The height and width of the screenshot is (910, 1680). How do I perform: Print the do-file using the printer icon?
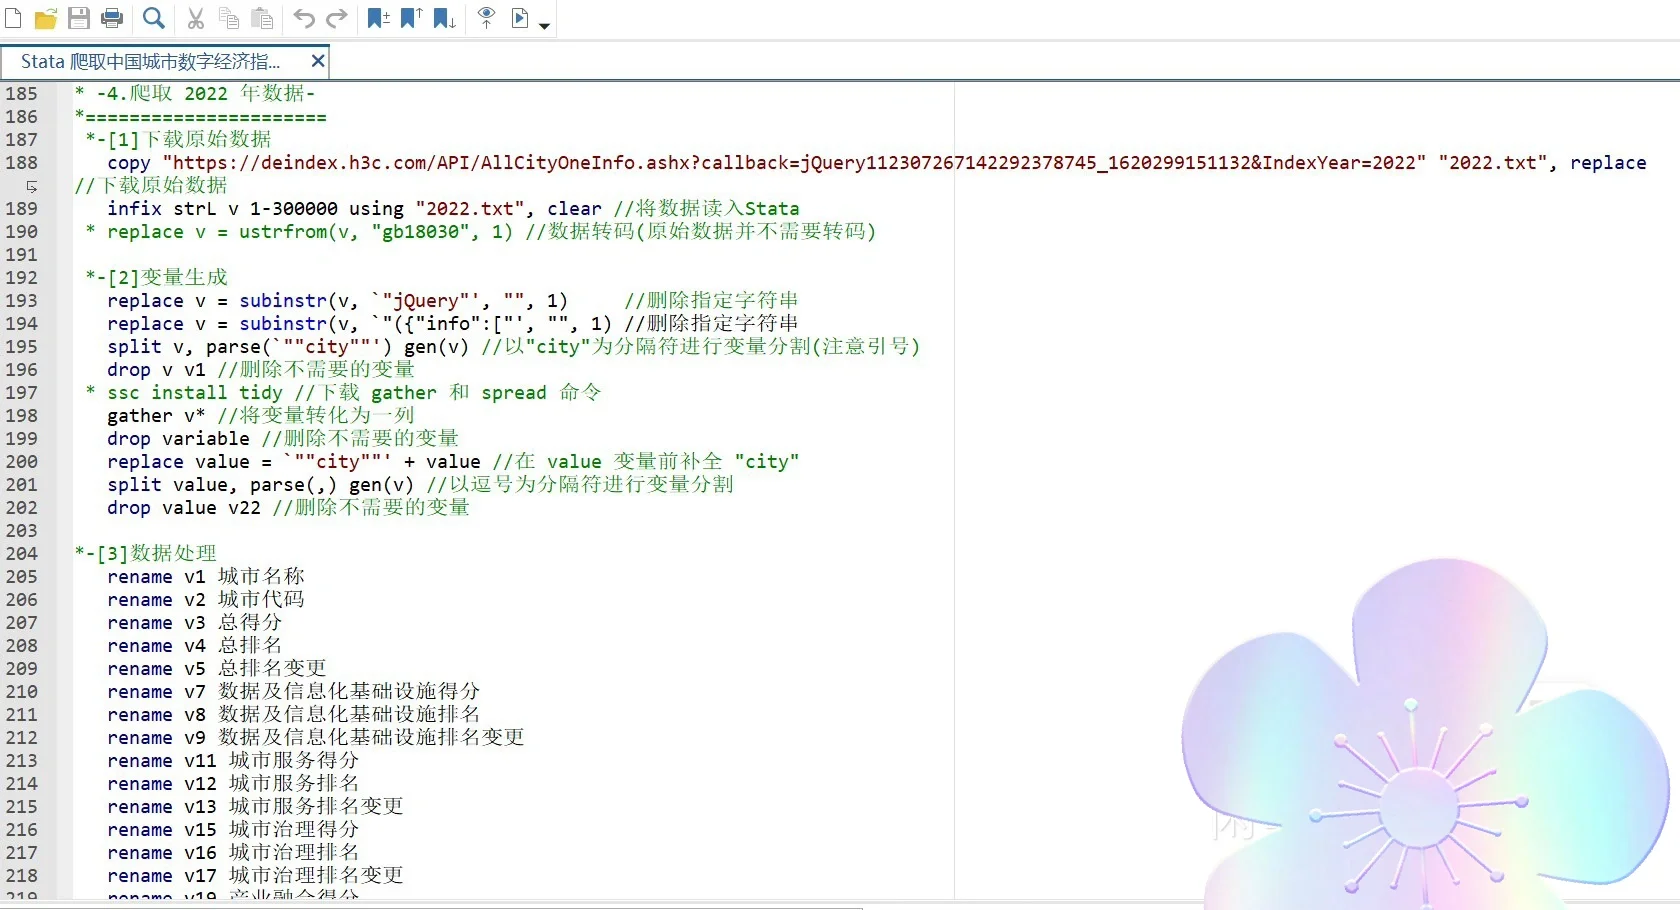112,18
